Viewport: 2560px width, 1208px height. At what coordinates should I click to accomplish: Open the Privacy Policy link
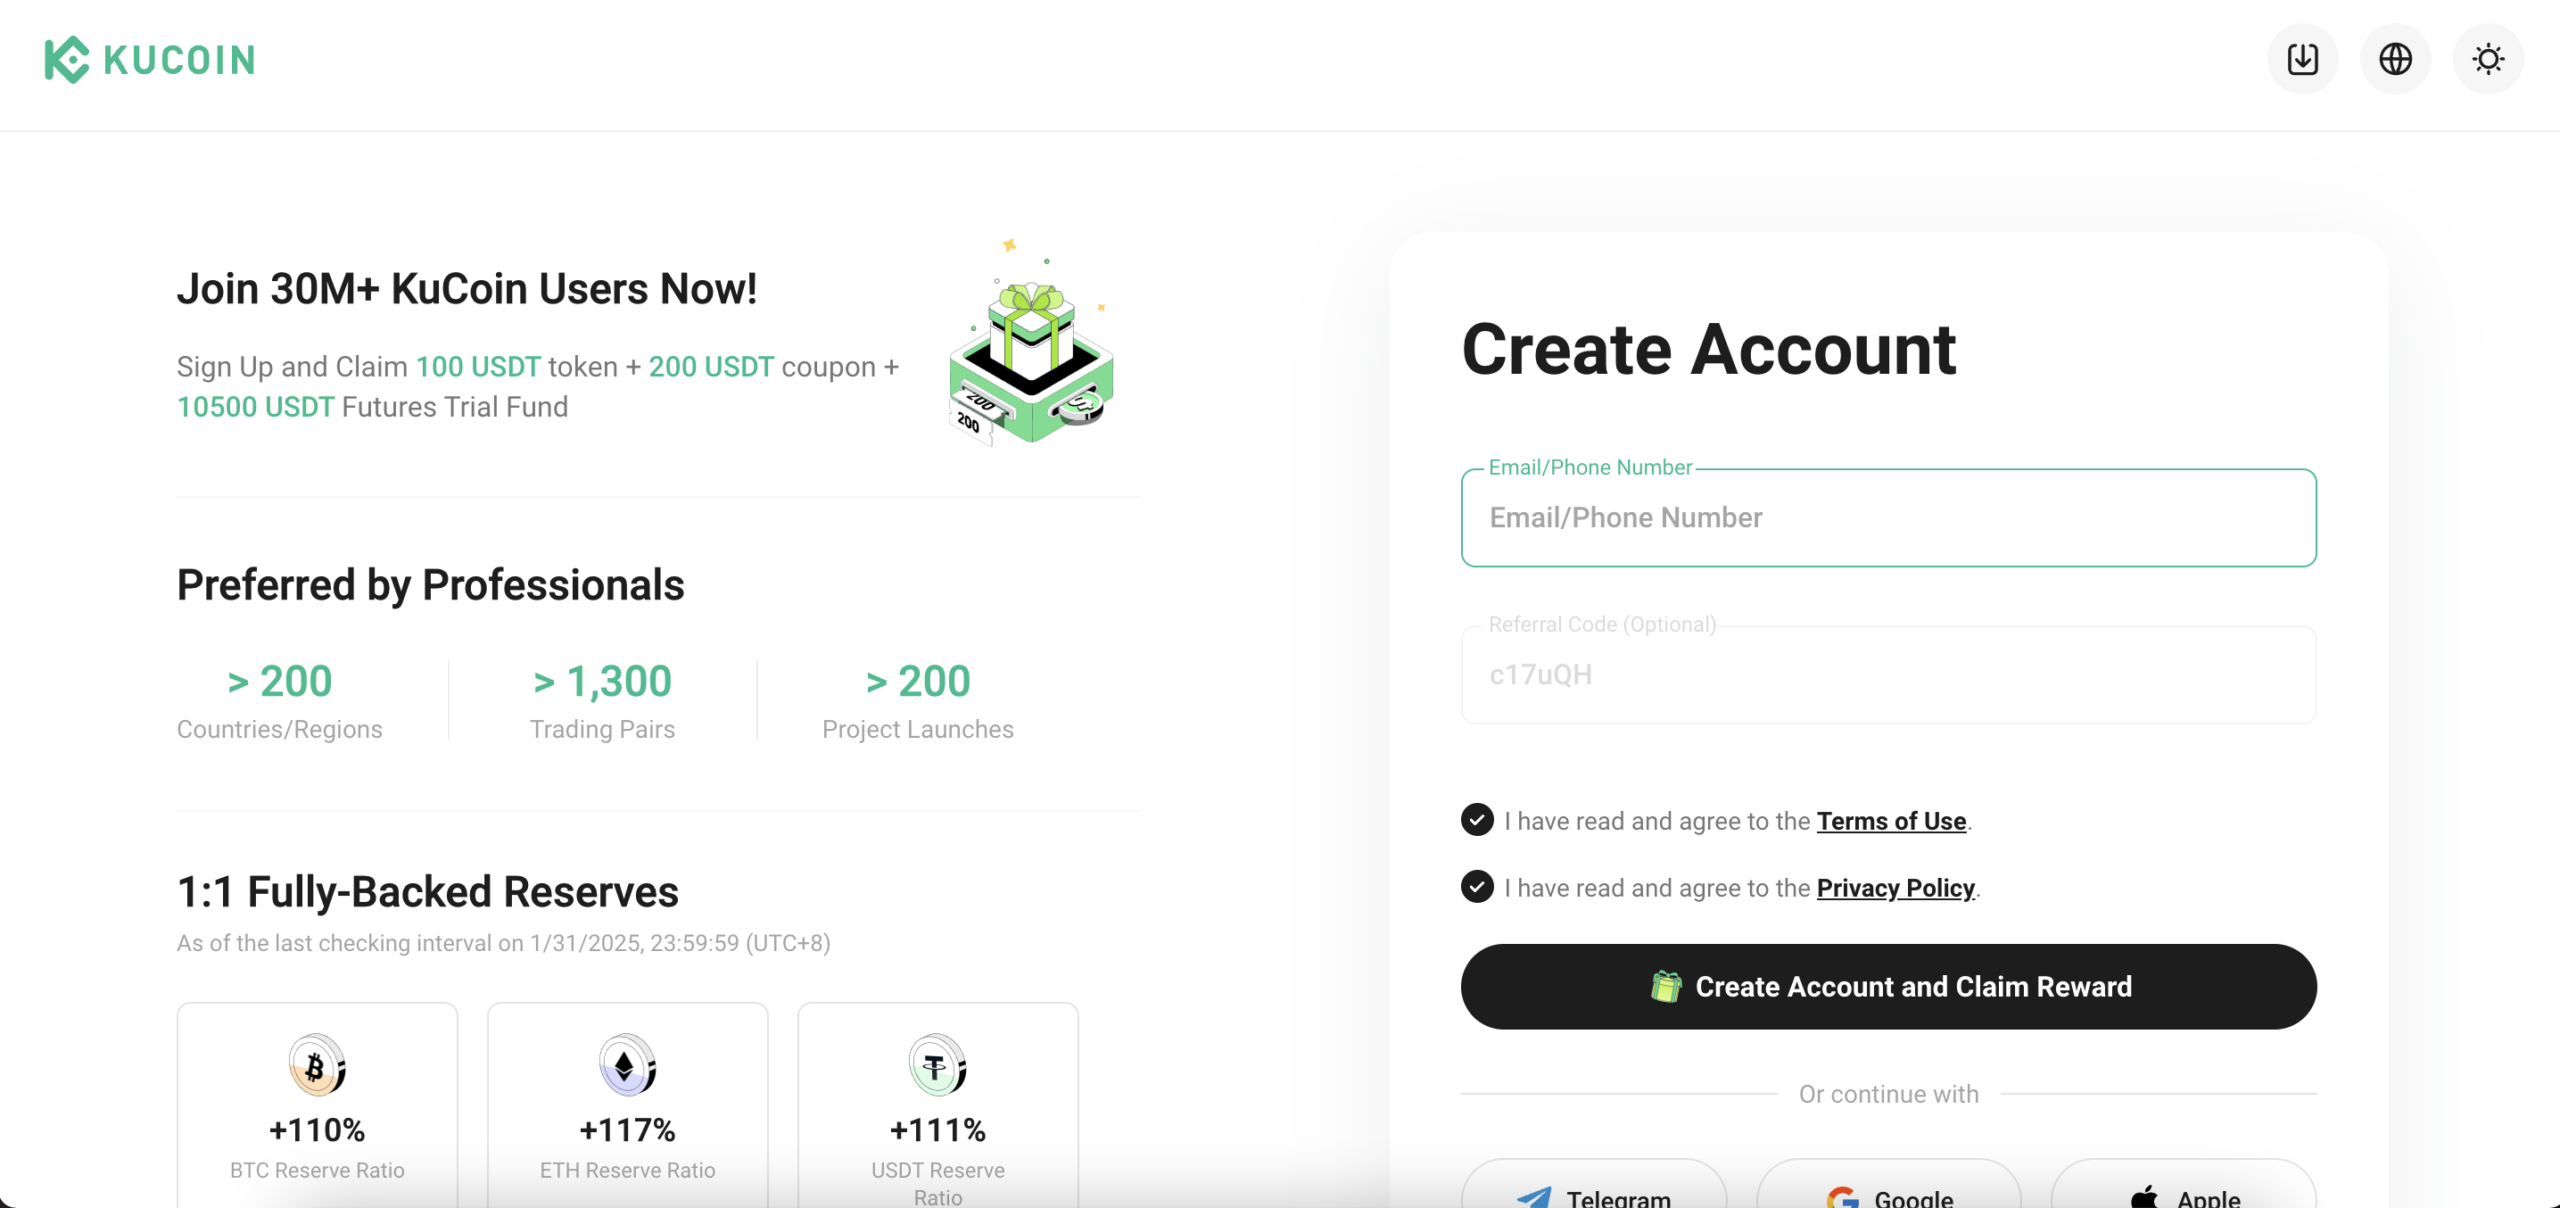point(1895,888)
